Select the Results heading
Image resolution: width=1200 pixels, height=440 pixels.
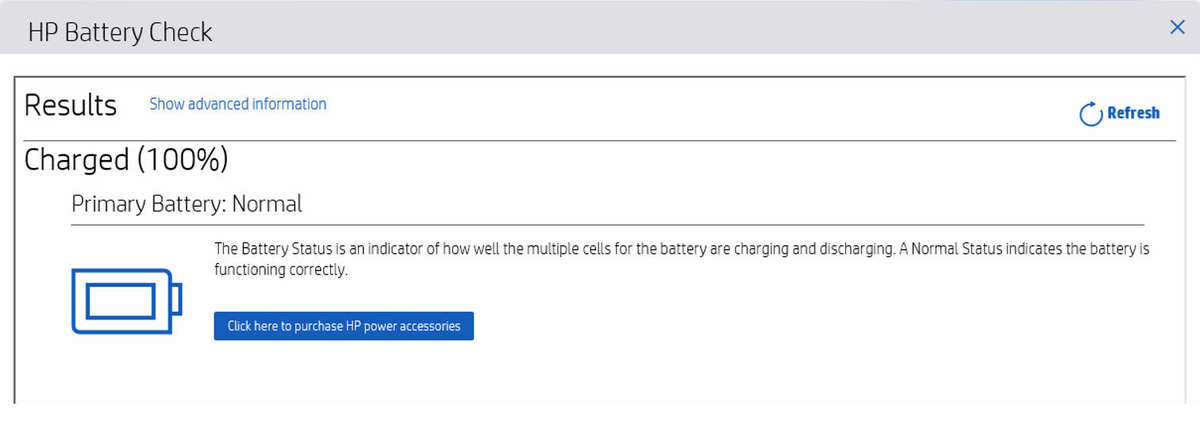[x=70, y=105]
